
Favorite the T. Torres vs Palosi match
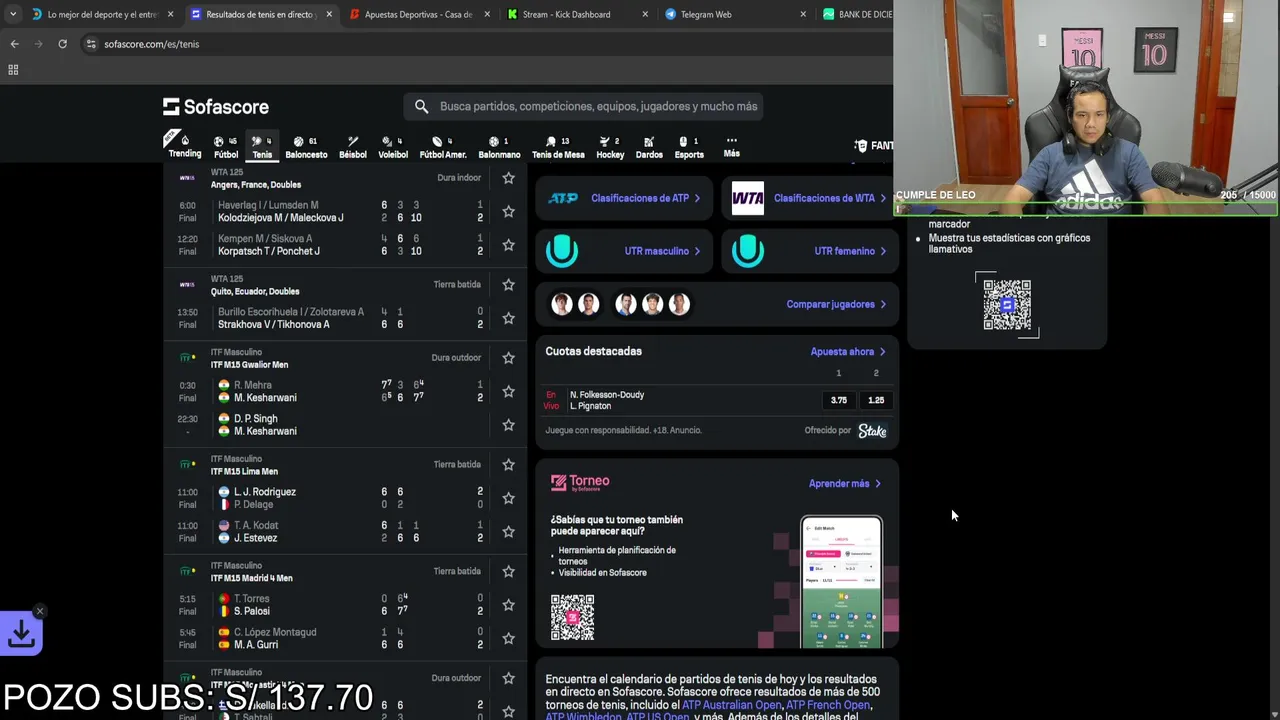(508, 605)
